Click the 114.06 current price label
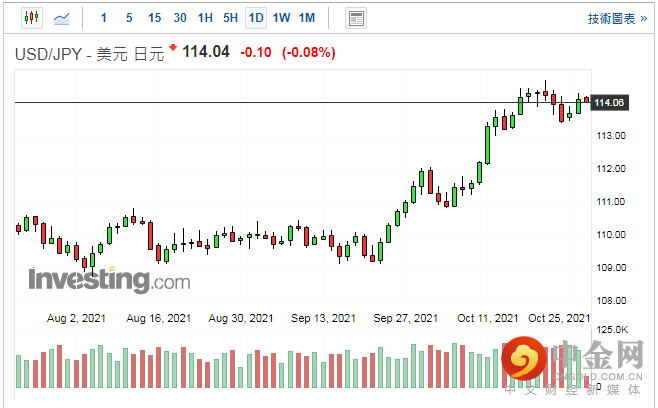Viewport: 658px width, 408px height. (x=609, y=103)
